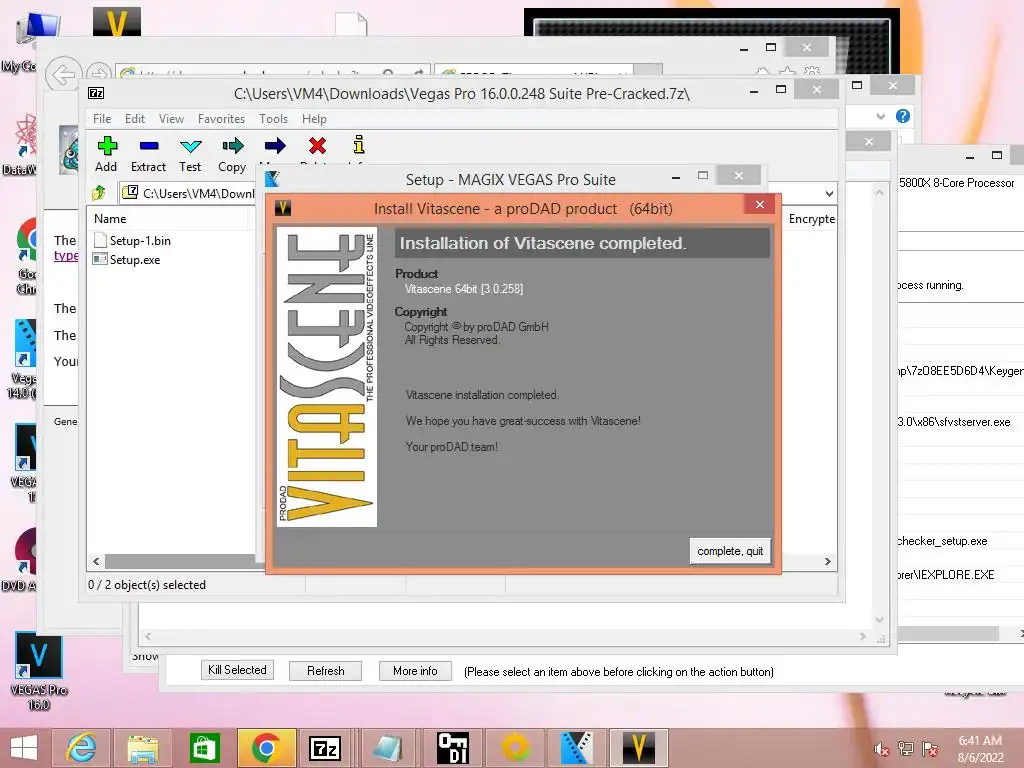Click the network tray icon
Viewport: 1024px width, 768px height.
point(906,749)
